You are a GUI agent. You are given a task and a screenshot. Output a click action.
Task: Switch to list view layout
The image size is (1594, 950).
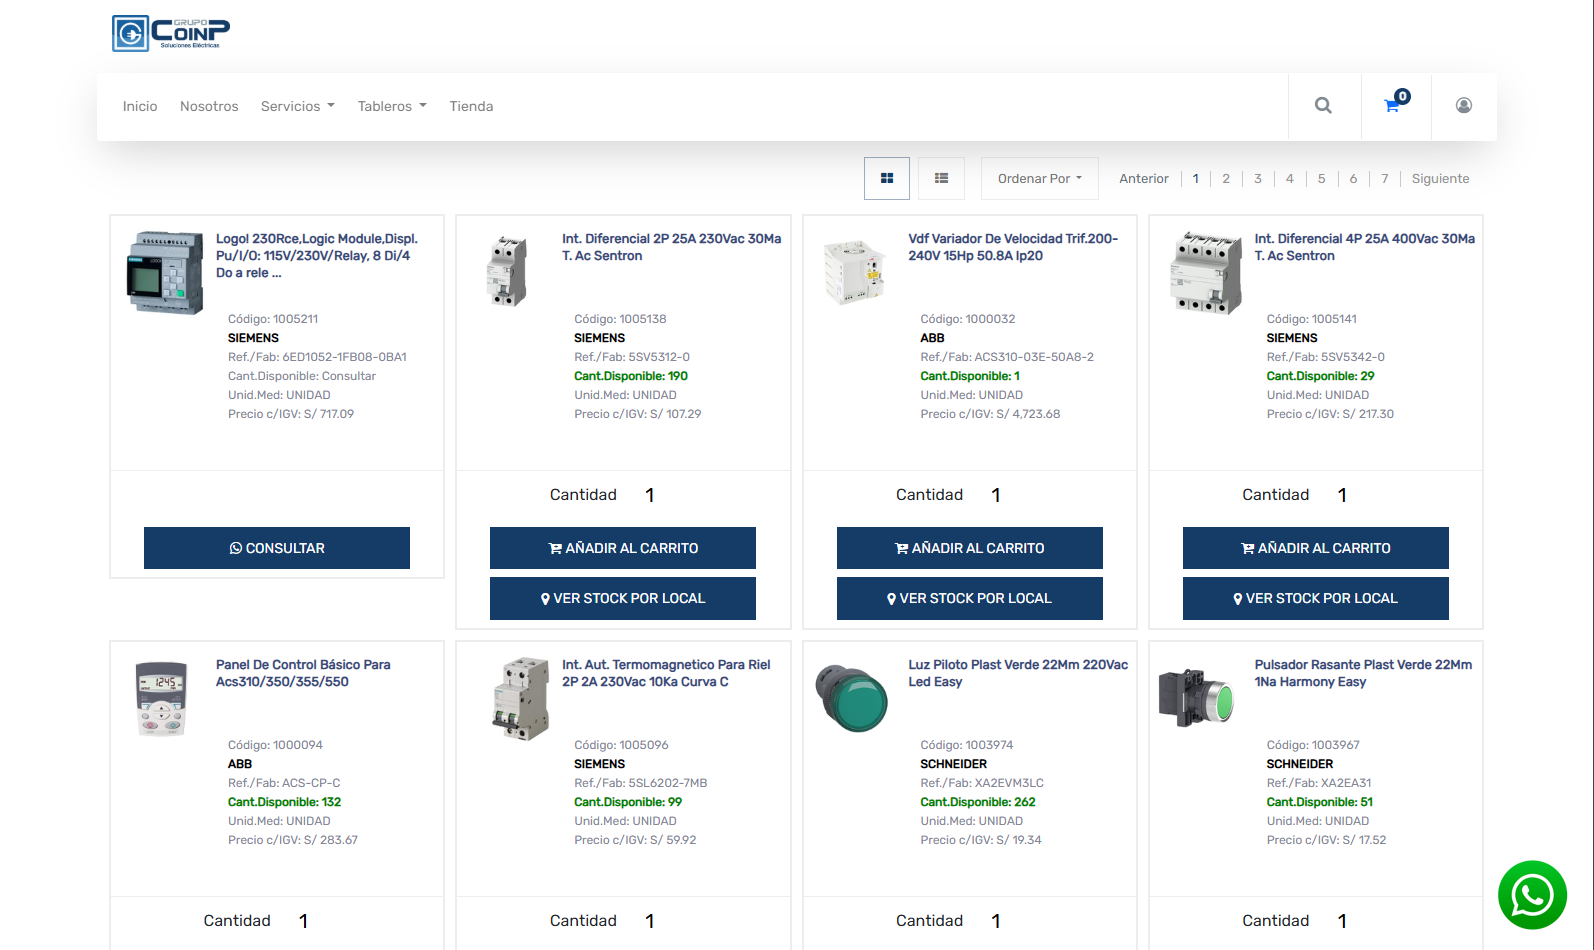(941, 179)
